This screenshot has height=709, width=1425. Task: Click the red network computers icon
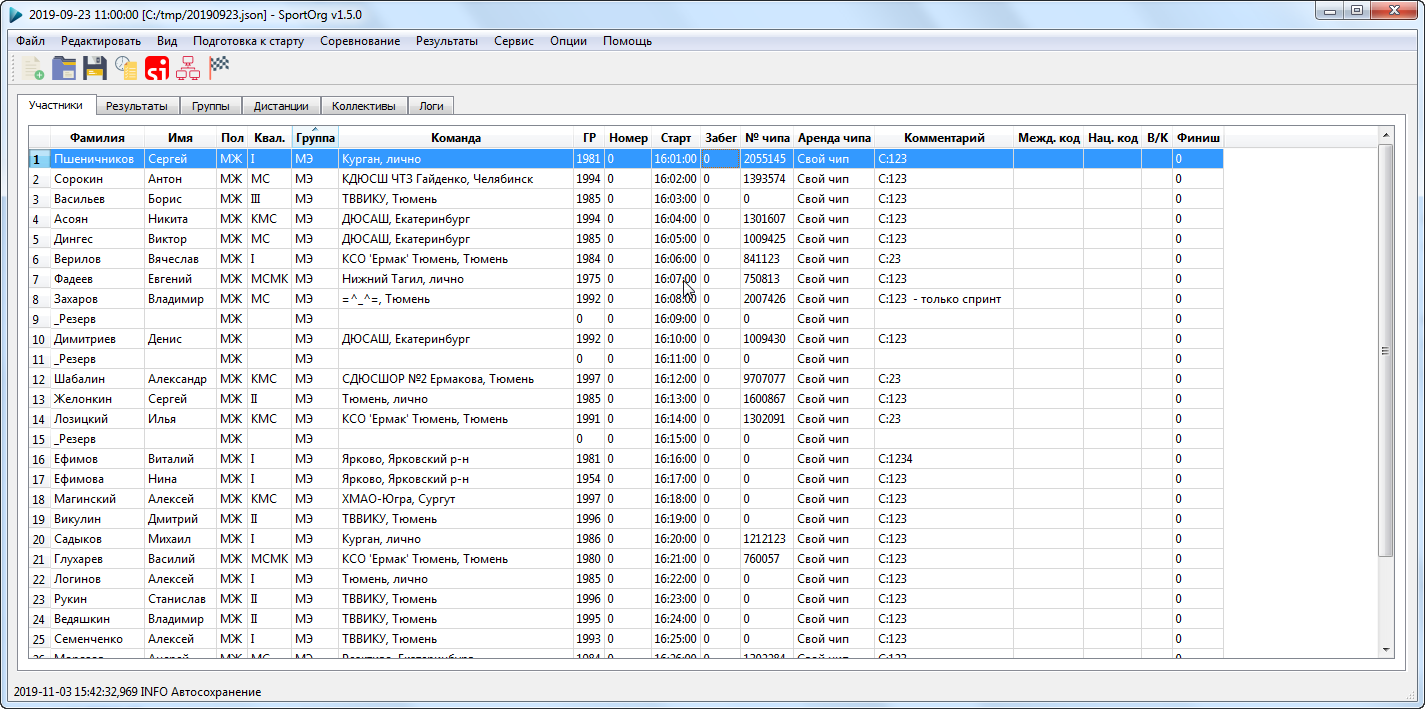[188, 68]
